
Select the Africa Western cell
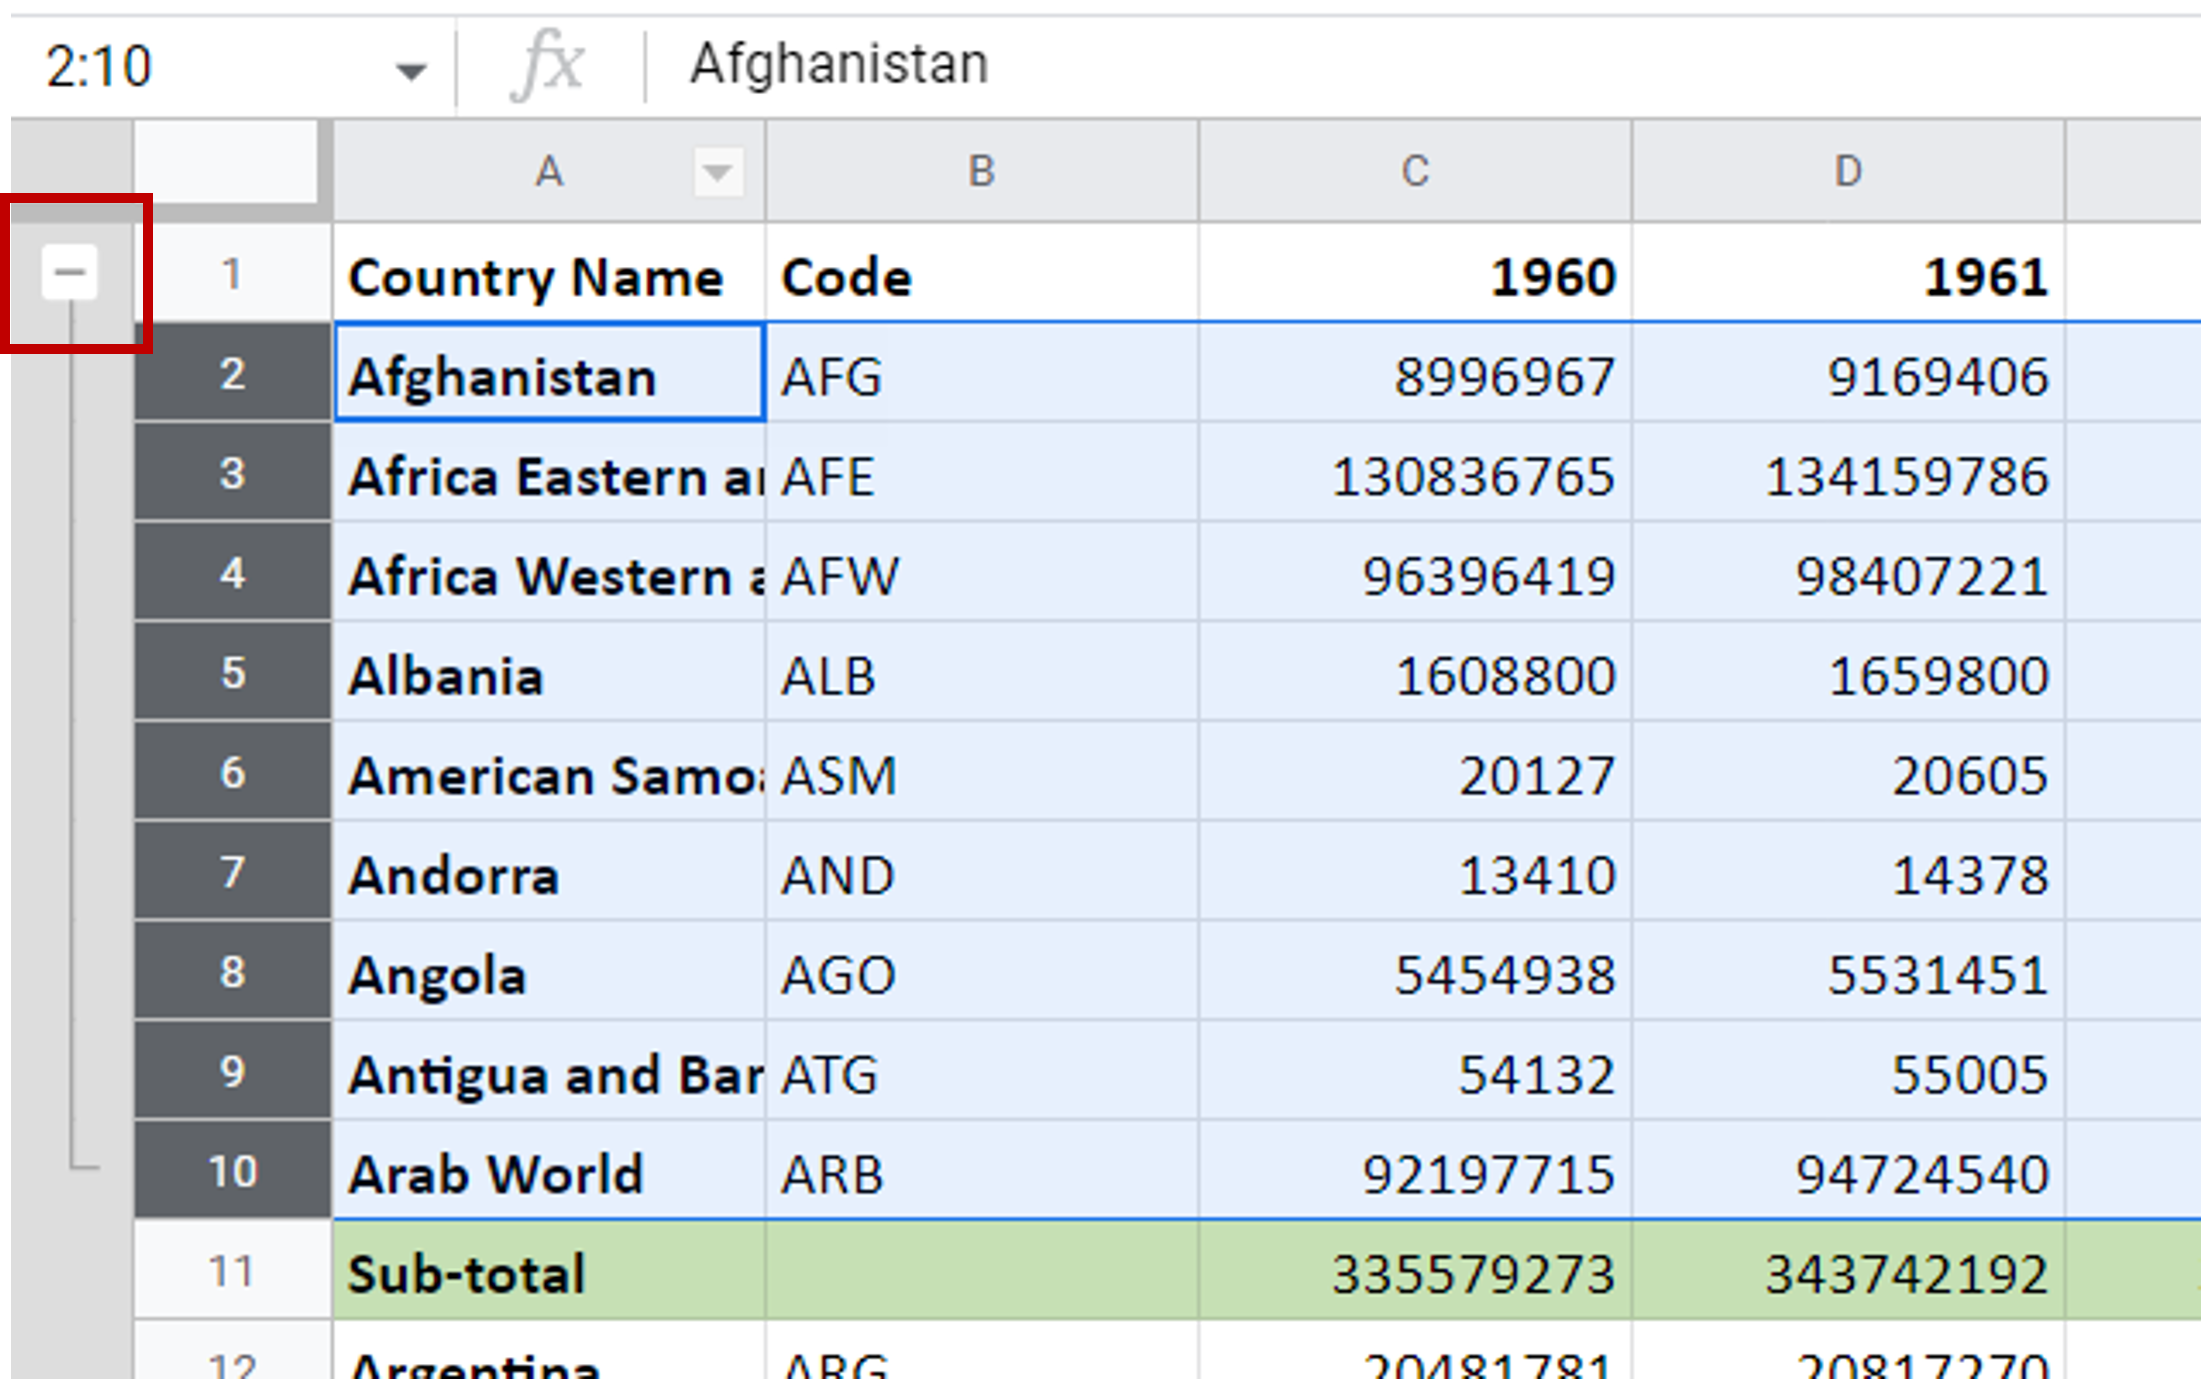pos(549,572)
